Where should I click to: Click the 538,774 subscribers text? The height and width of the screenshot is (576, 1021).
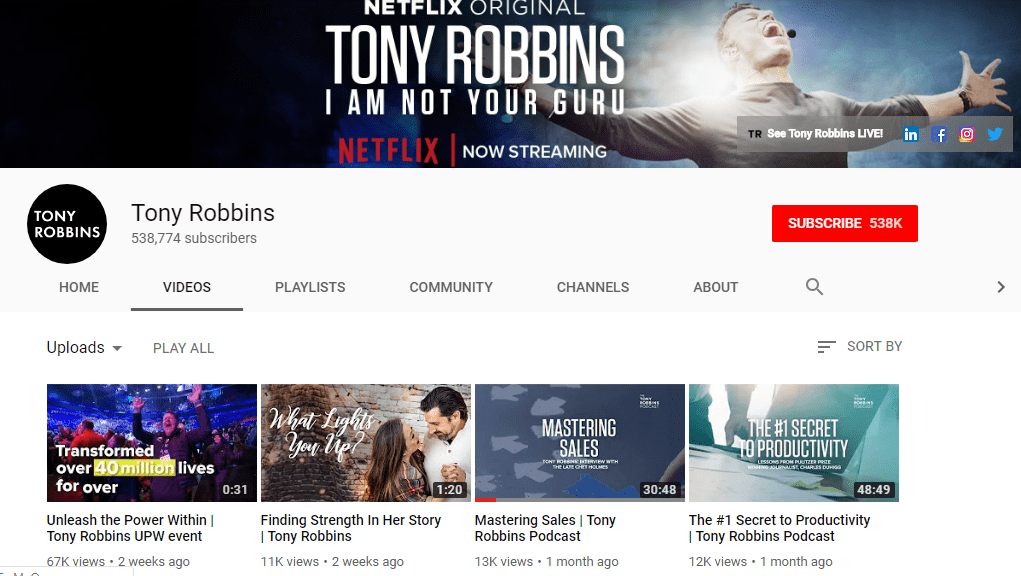[194, 238]
